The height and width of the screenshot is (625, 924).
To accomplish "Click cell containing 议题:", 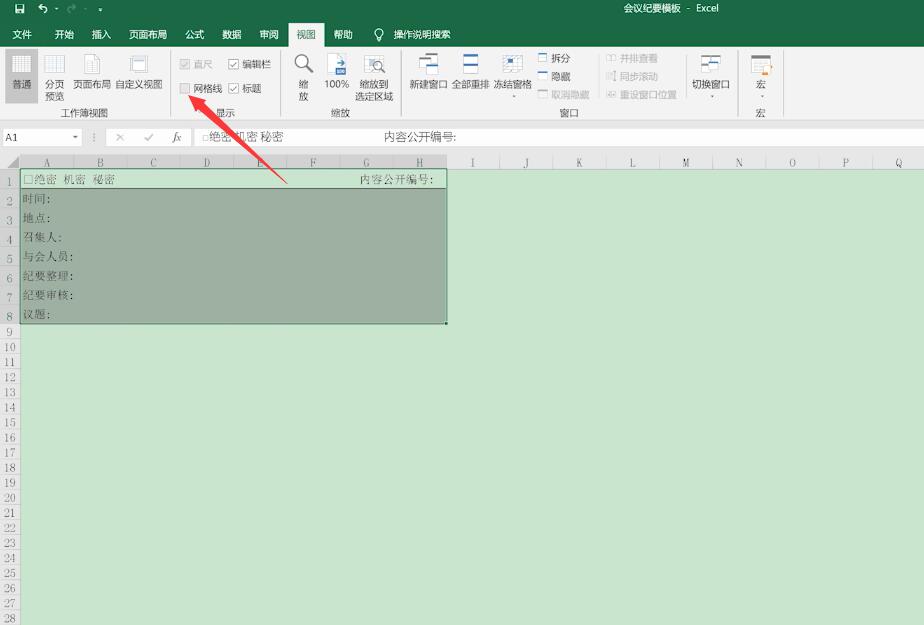I will coord(233,314).
